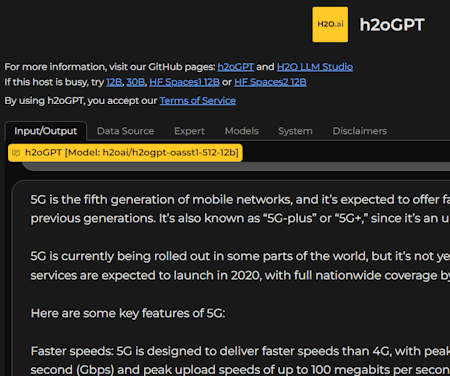Screen dimensions: 450x376
Task: Click the H2O.ai yellow logo
Action: 330,24
